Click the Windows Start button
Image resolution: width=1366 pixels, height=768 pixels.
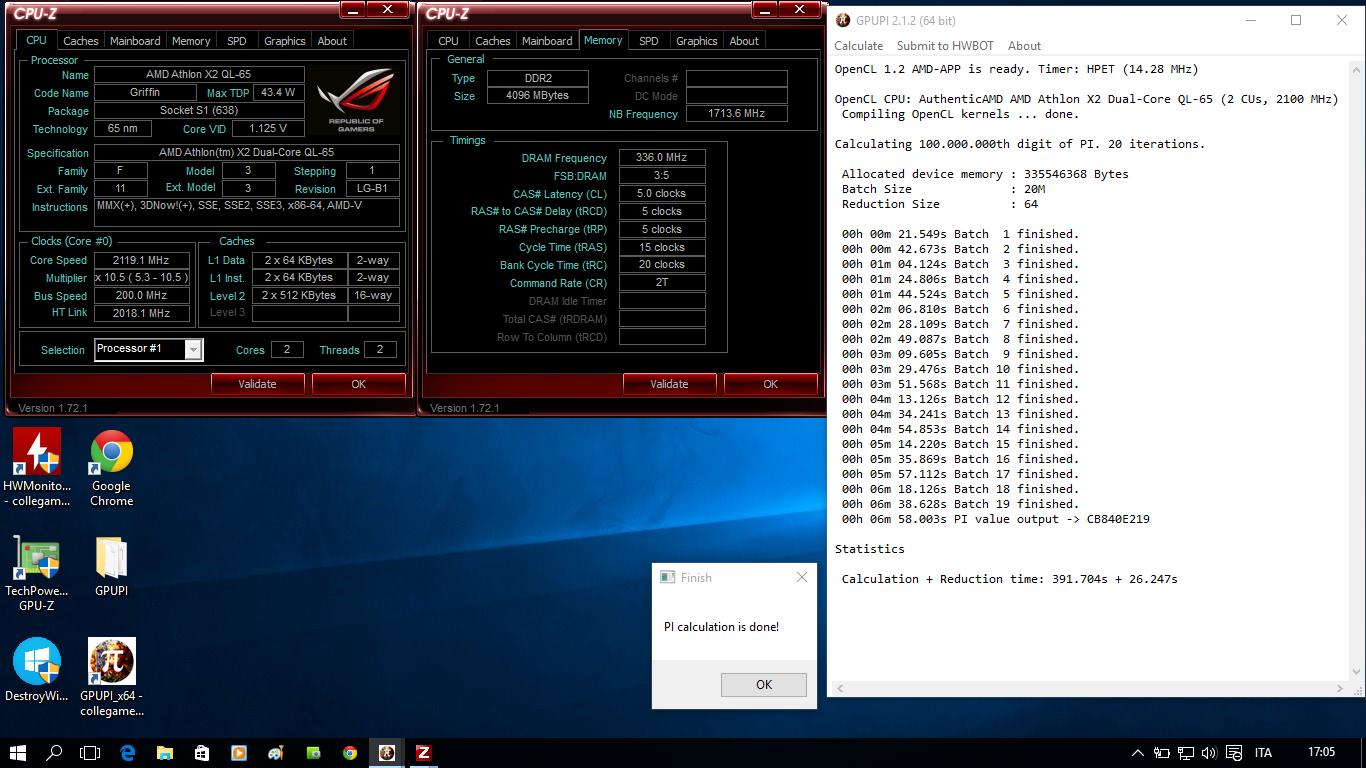point(18,753)
